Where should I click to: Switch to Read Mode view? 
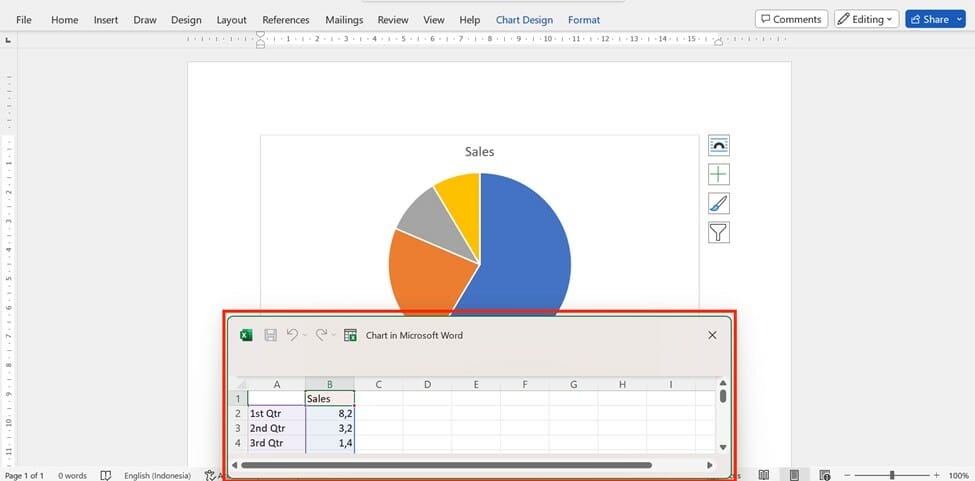point(764,475)
